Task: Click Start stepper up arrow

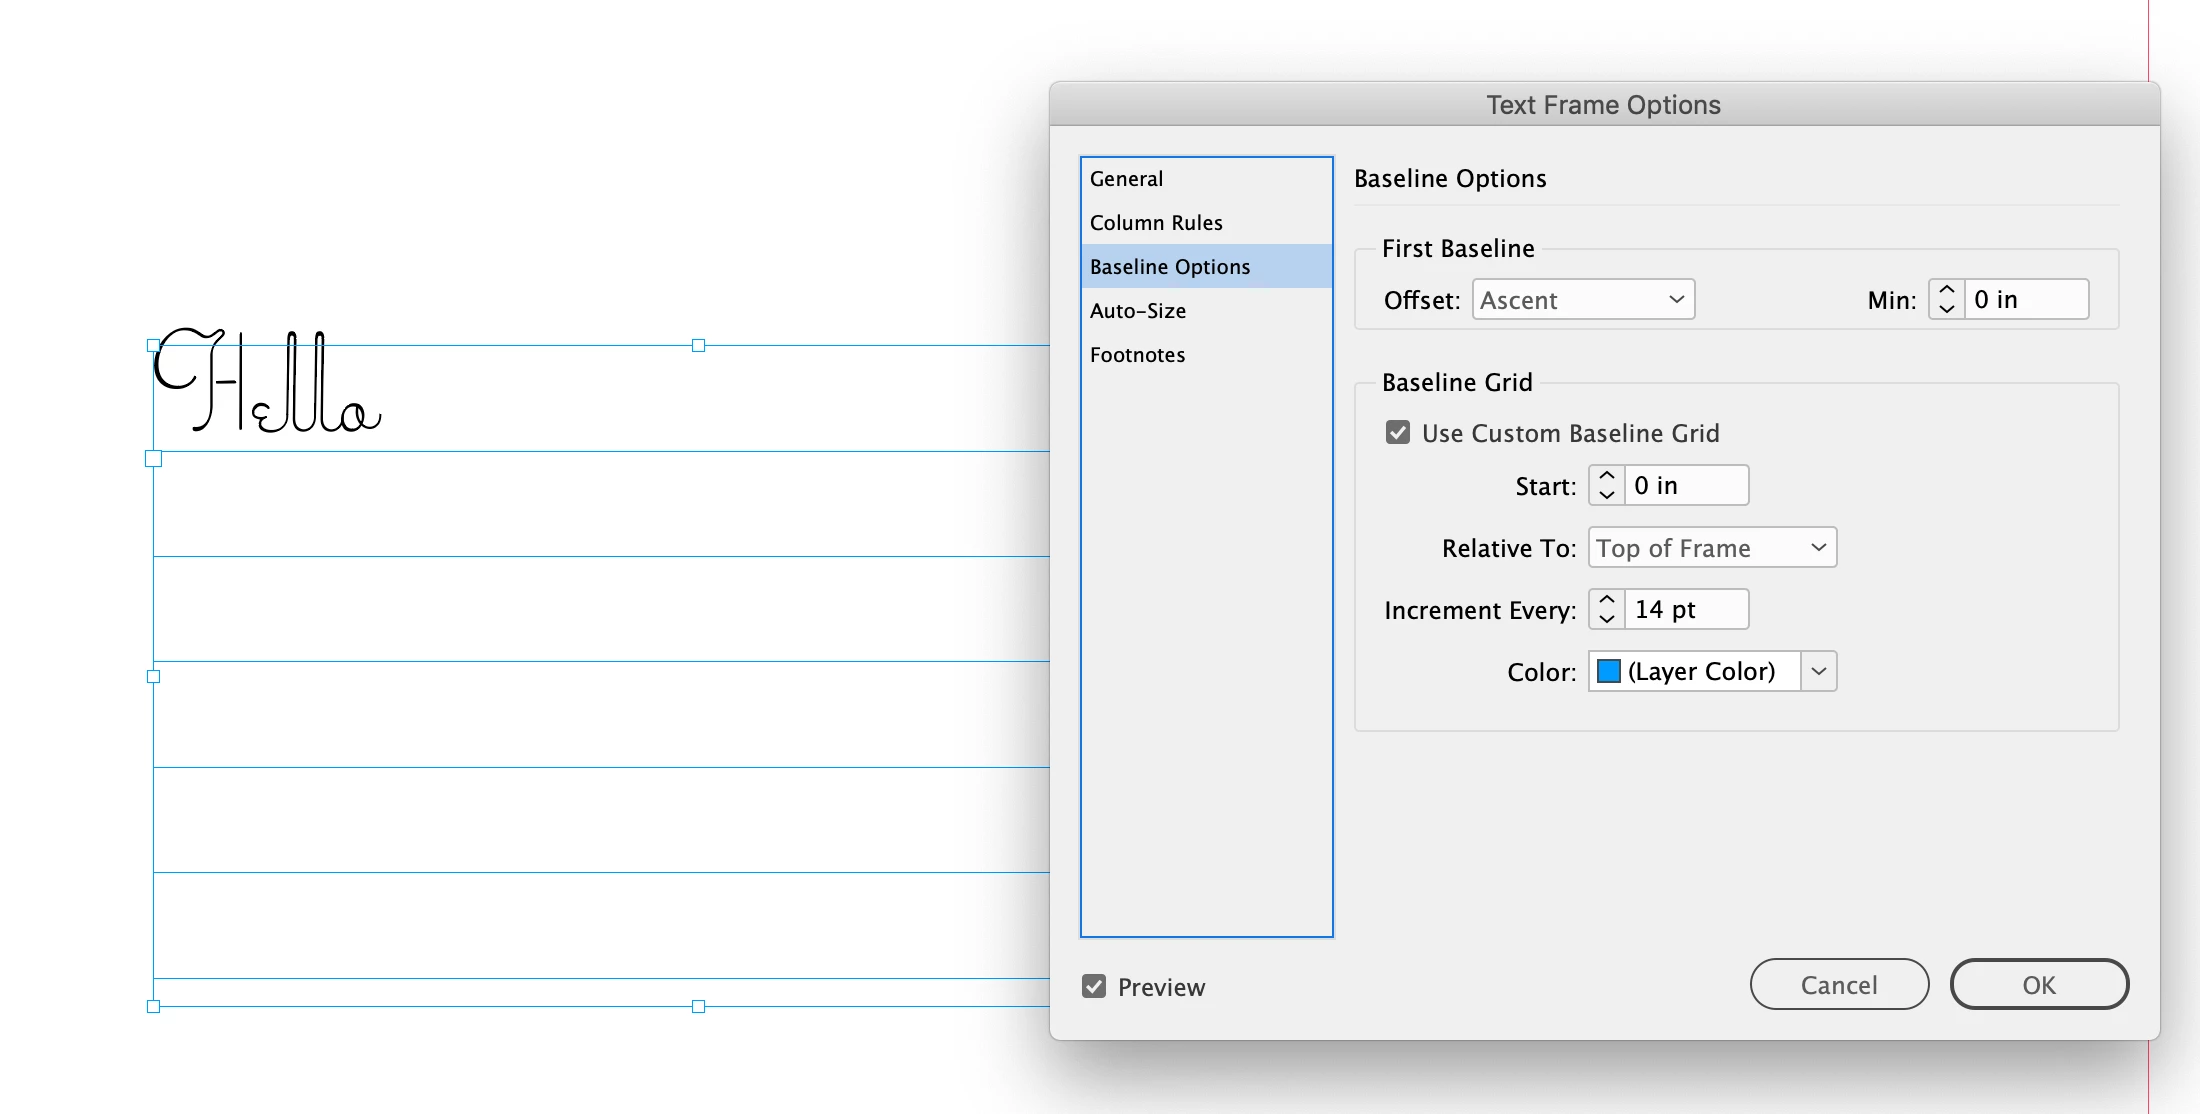Action: point(1606,476)
